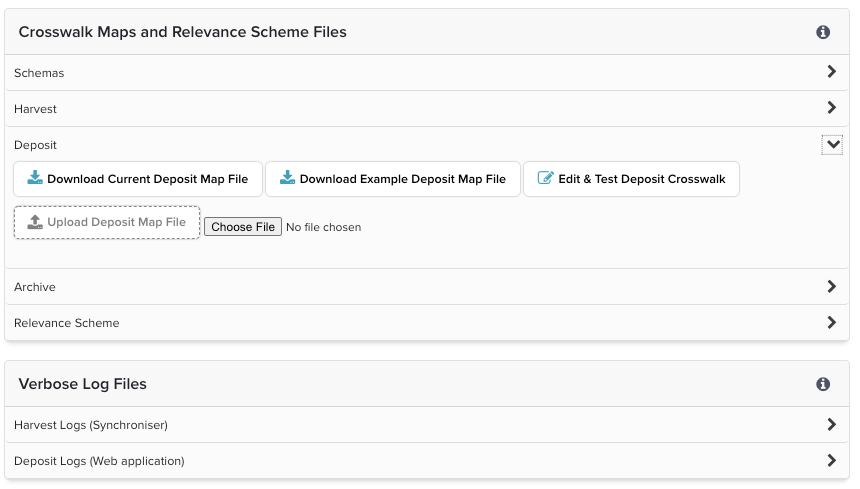860x489 pixels.
Task: Click upload icon on Upload Deposit Map File
Action: (35, 222)
